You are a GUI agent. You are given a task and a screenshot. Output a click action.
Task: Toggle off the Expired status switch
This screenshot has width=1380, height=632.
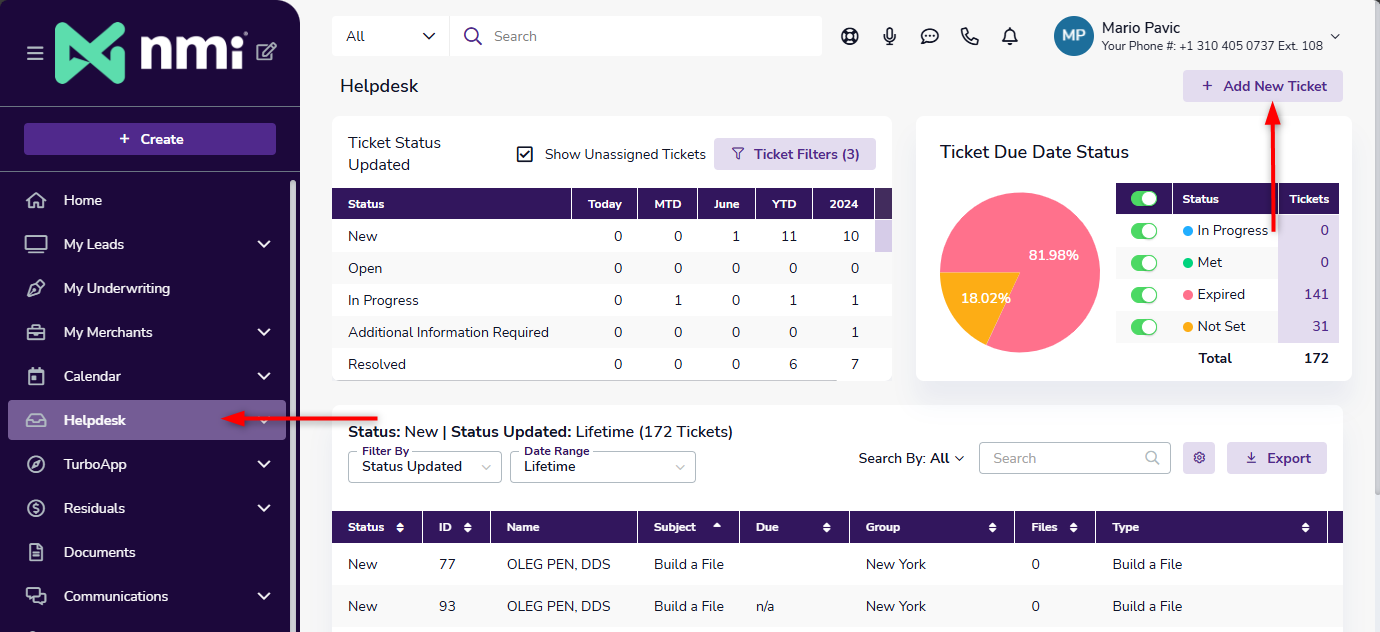[1143, 295]
